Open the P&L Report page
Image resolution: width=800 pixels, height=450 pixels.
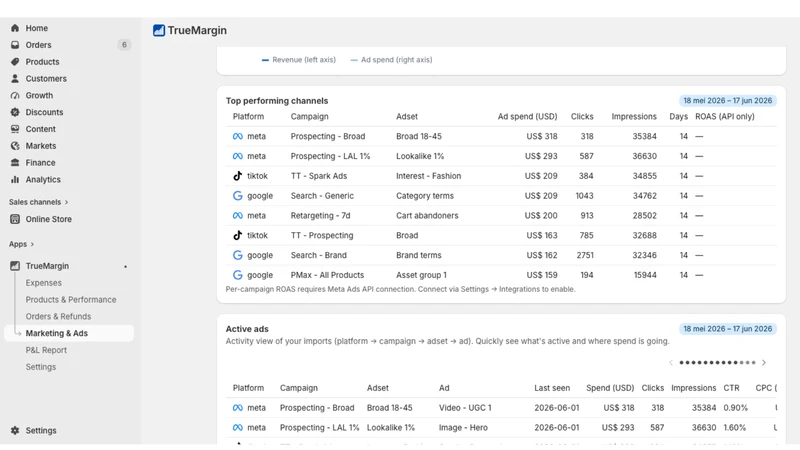click(x=46, y=350)
